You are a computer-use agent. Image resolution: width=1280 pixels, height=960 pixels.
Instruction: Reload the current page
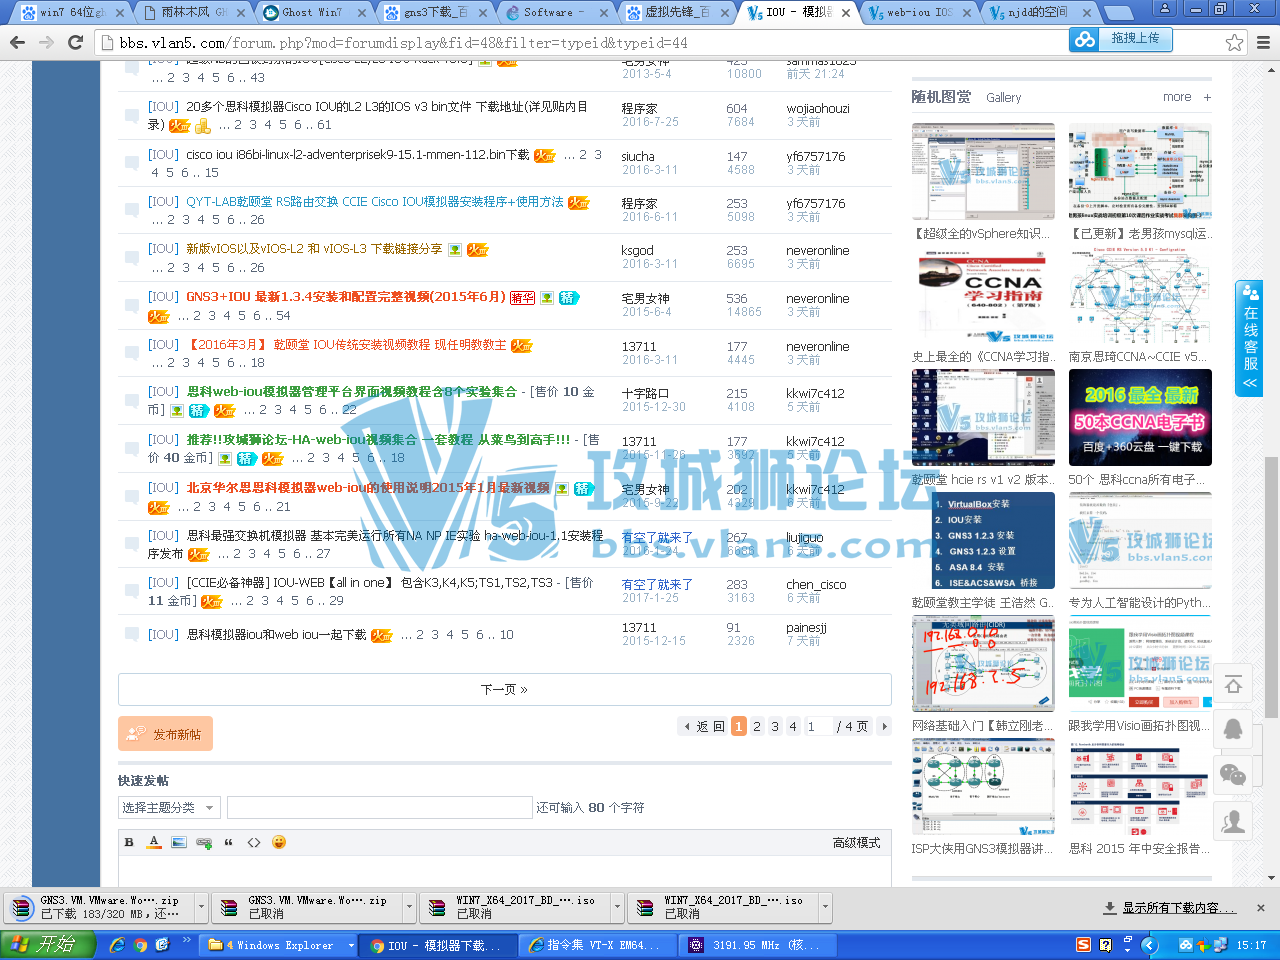pyautogui.click(x=75, y=43)
